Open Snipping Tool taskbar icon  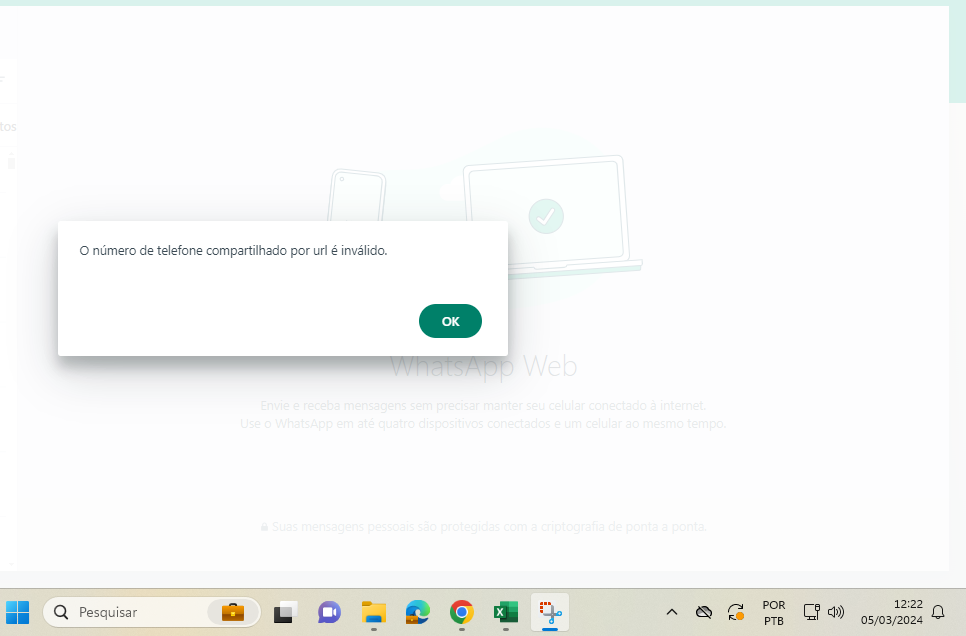[x=550, y=612]
